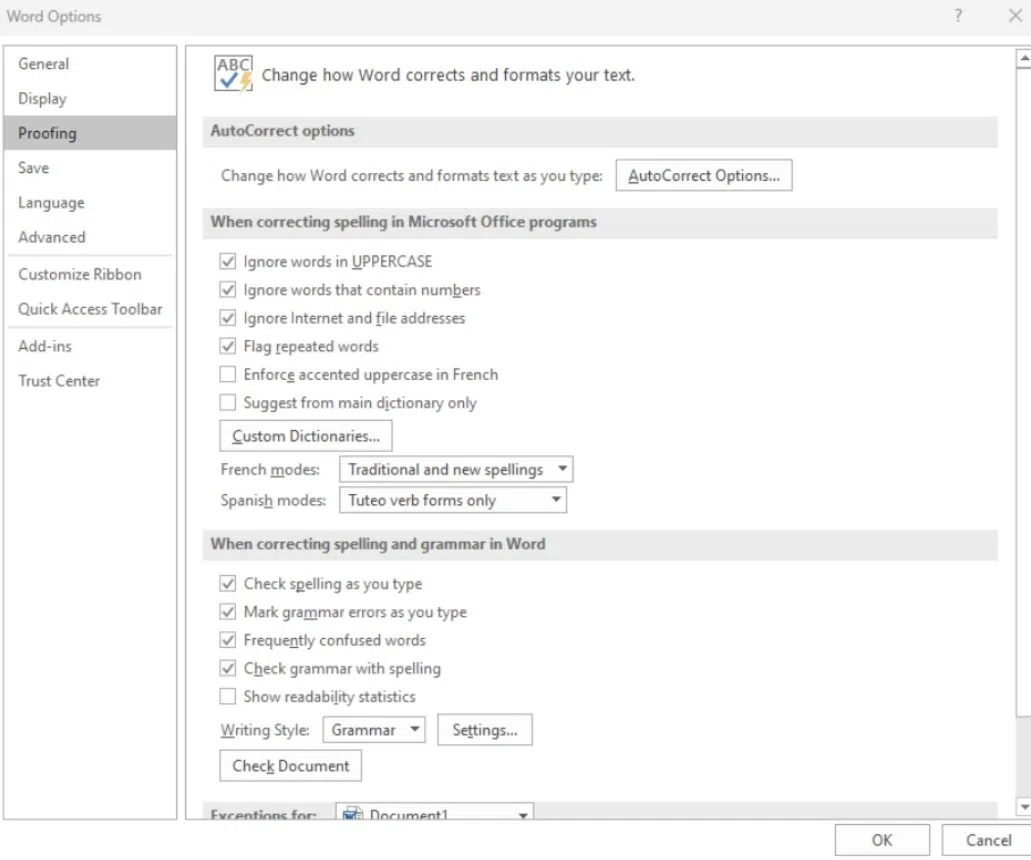Open the French modes dropdown
This screenshot has width=1031, height=860.
pyautogui.click(x=456, y=469)
